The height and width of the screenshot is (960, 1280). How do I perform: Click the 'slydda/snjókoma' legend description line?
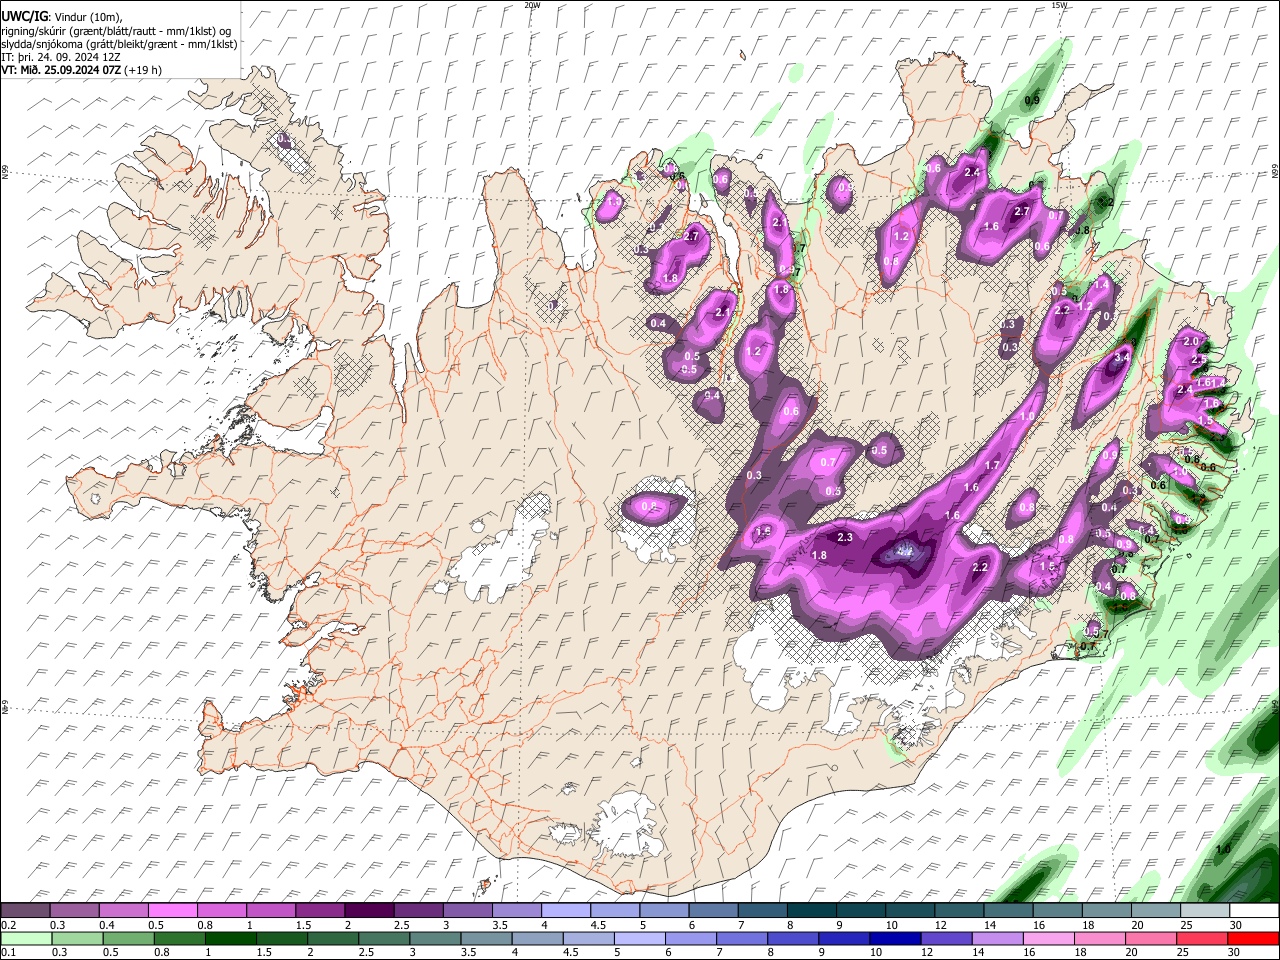119,44
